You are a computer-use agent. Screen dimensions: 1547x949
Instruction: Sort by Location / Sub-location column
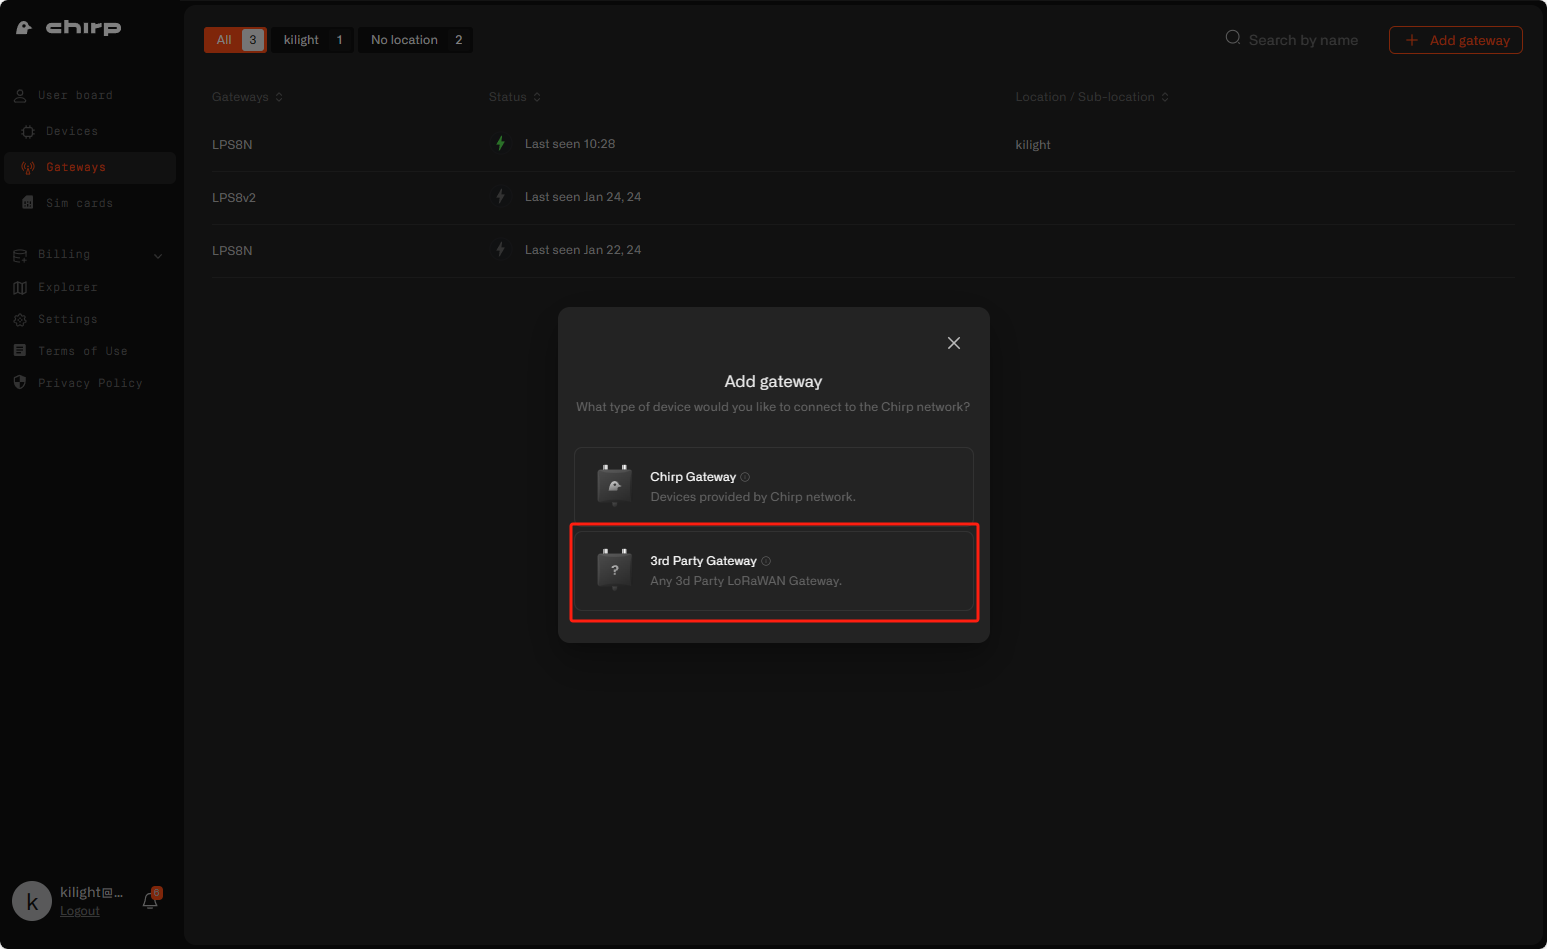[1092, 97]
